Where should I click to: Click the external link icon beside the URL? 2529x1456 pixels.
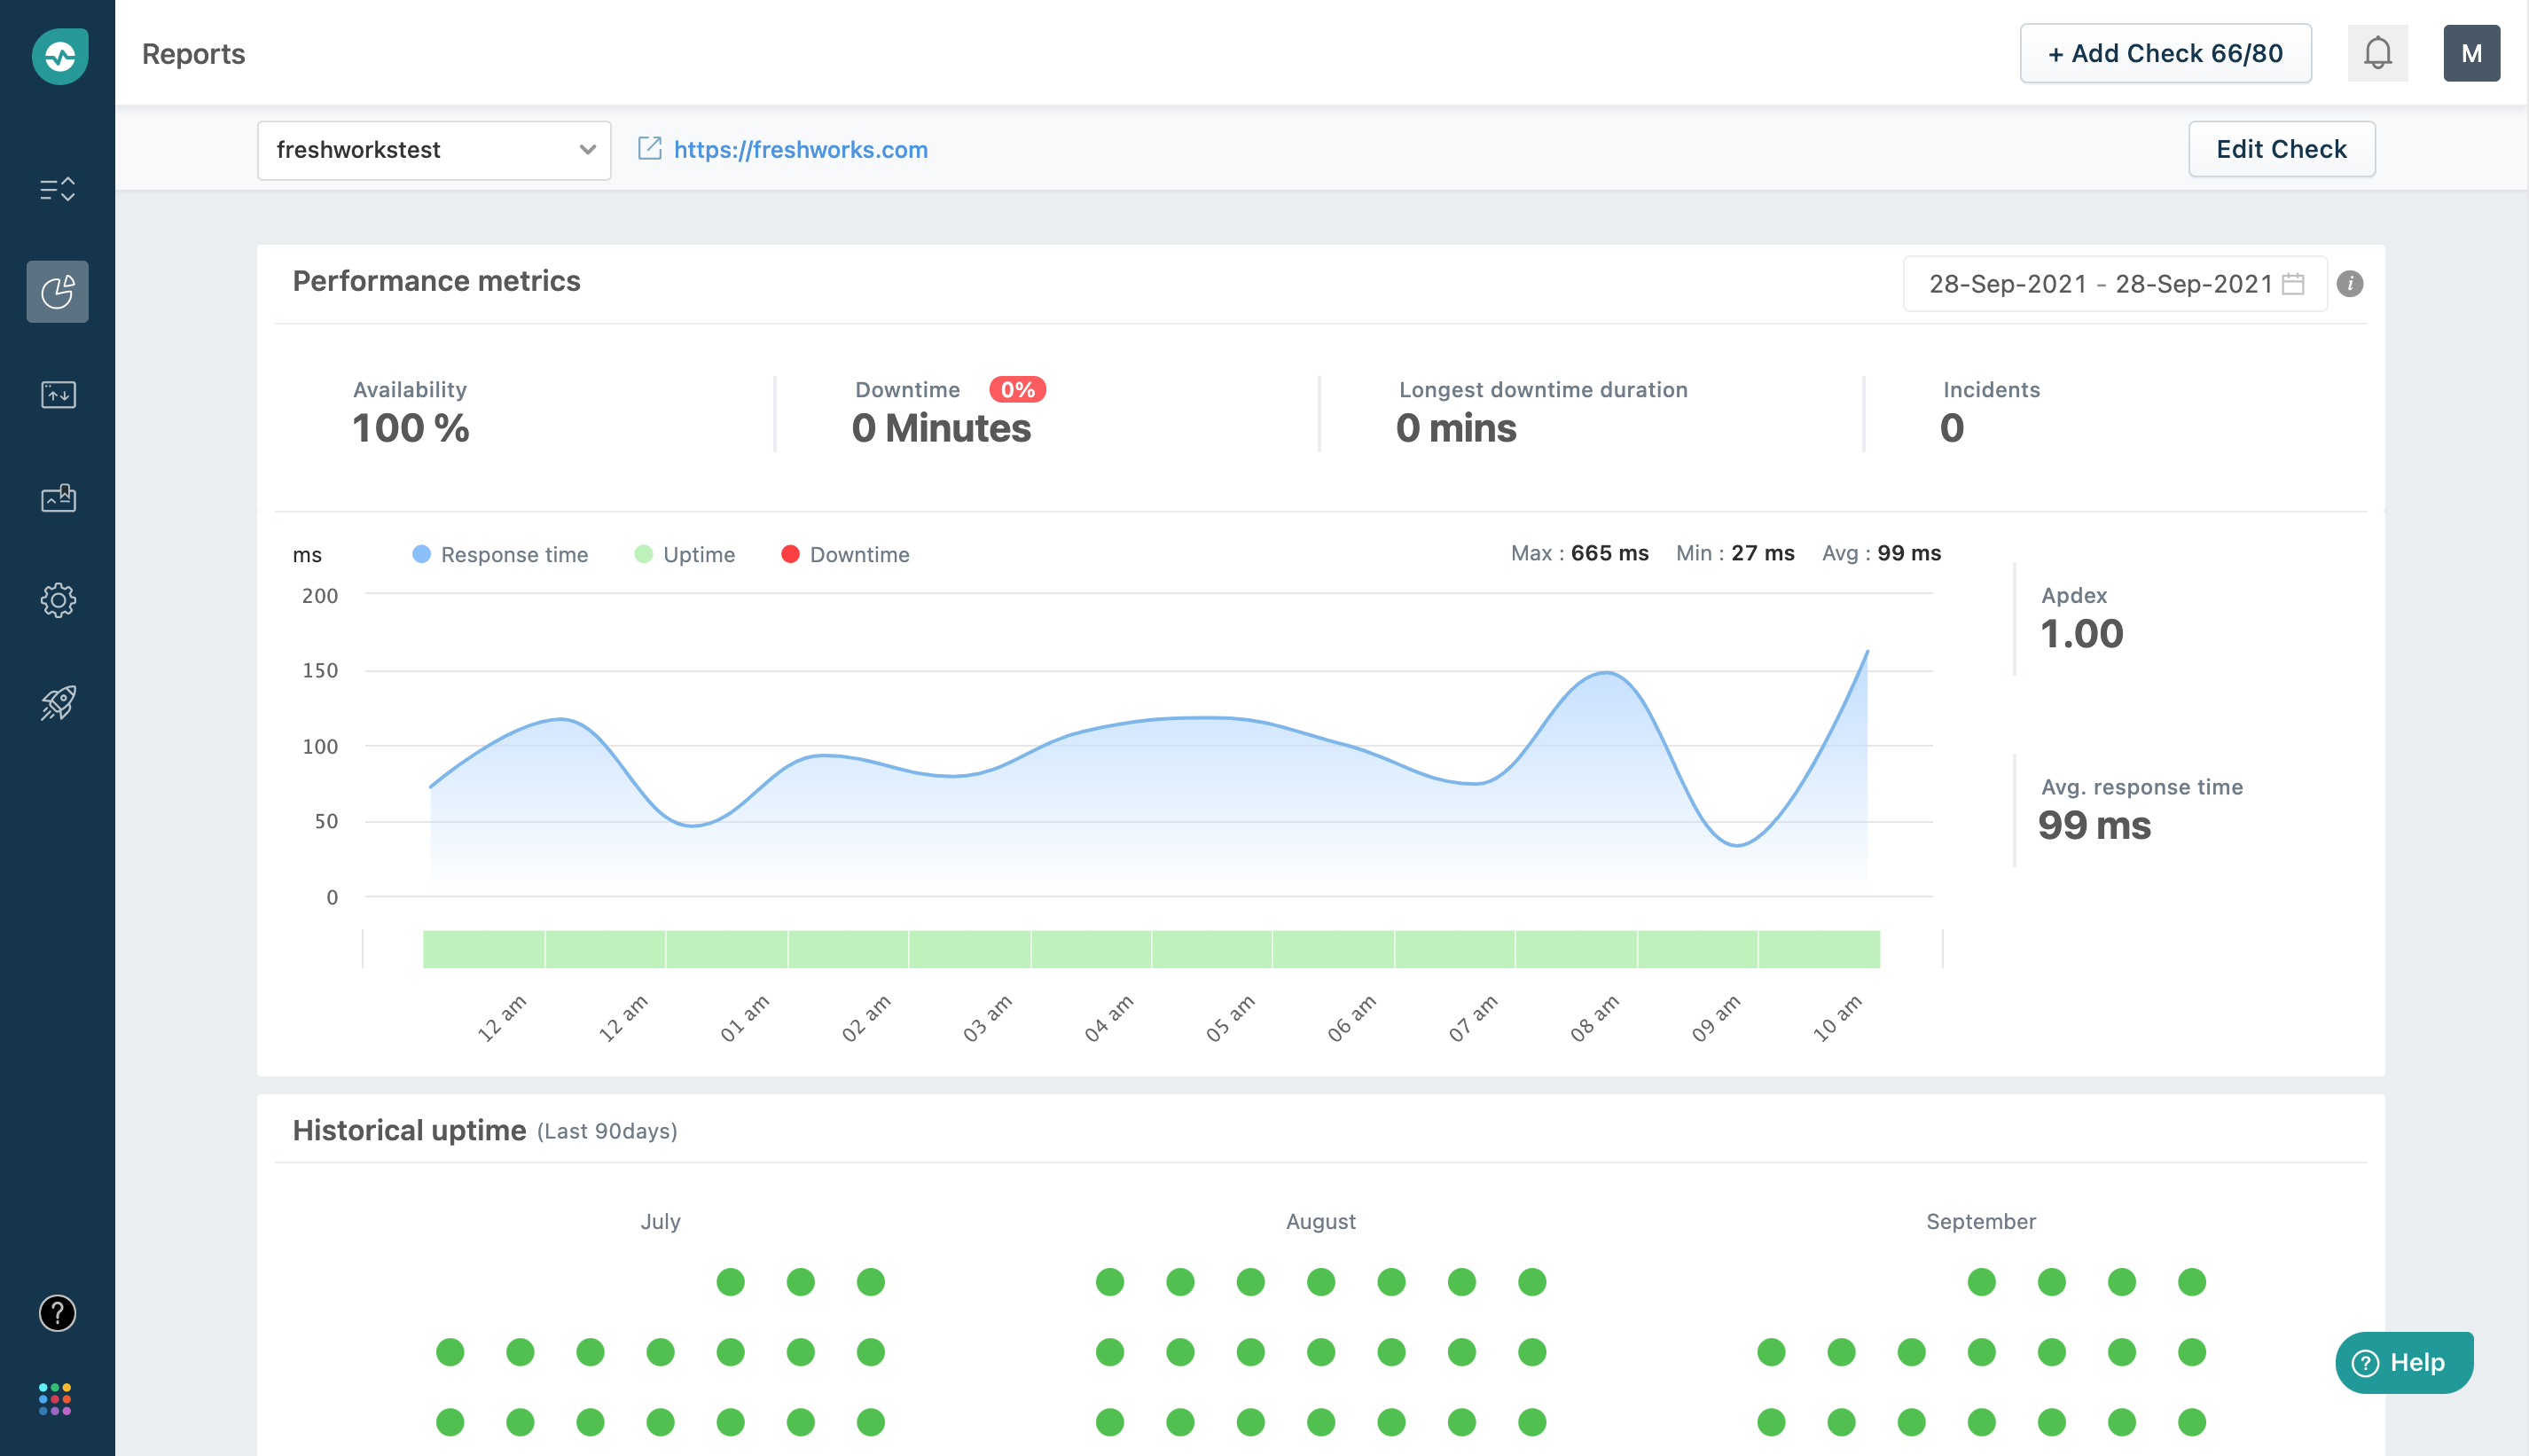point(649,149)
